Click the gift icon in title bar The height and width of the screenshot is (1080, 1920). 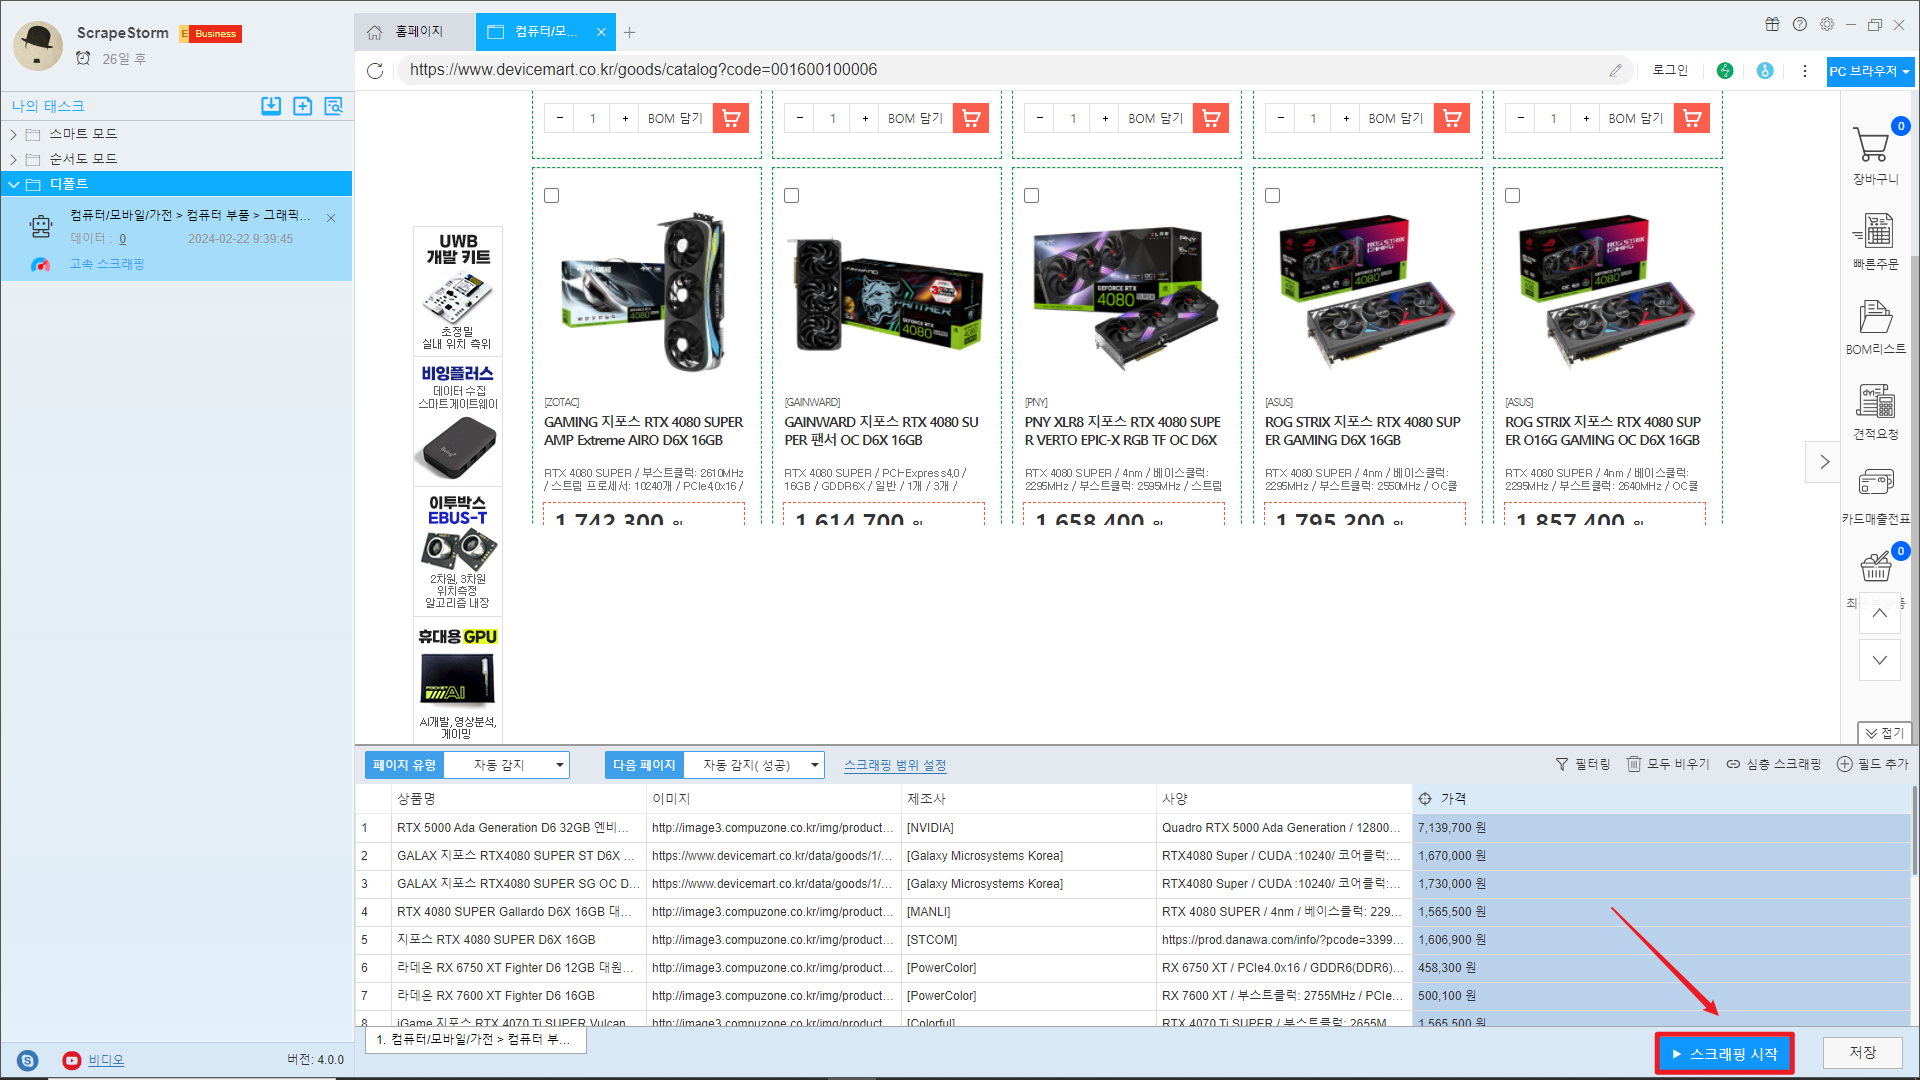tap(1772, 24)
